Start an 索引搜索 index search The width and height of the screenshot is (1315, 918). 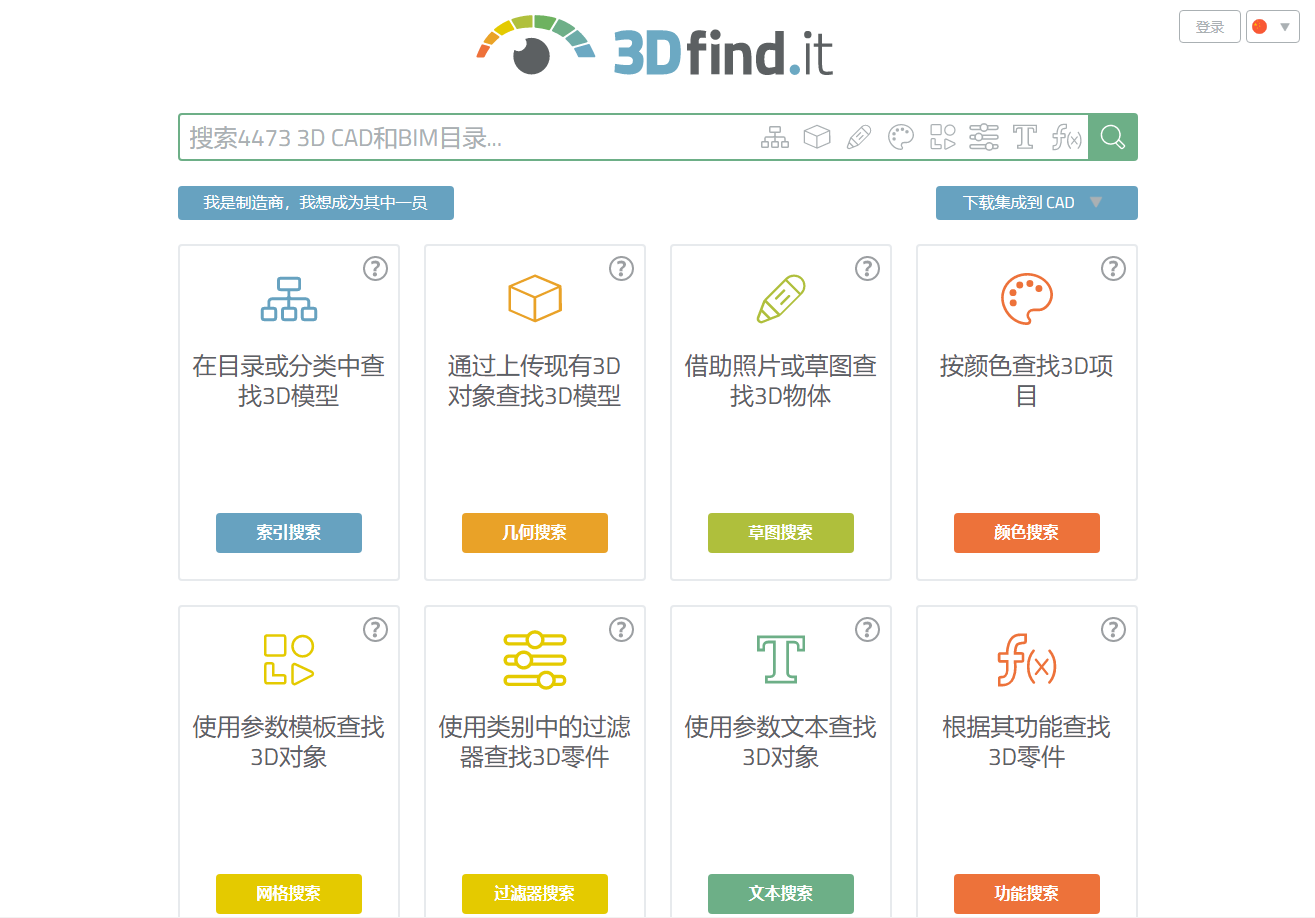click(x=289, y=533)
